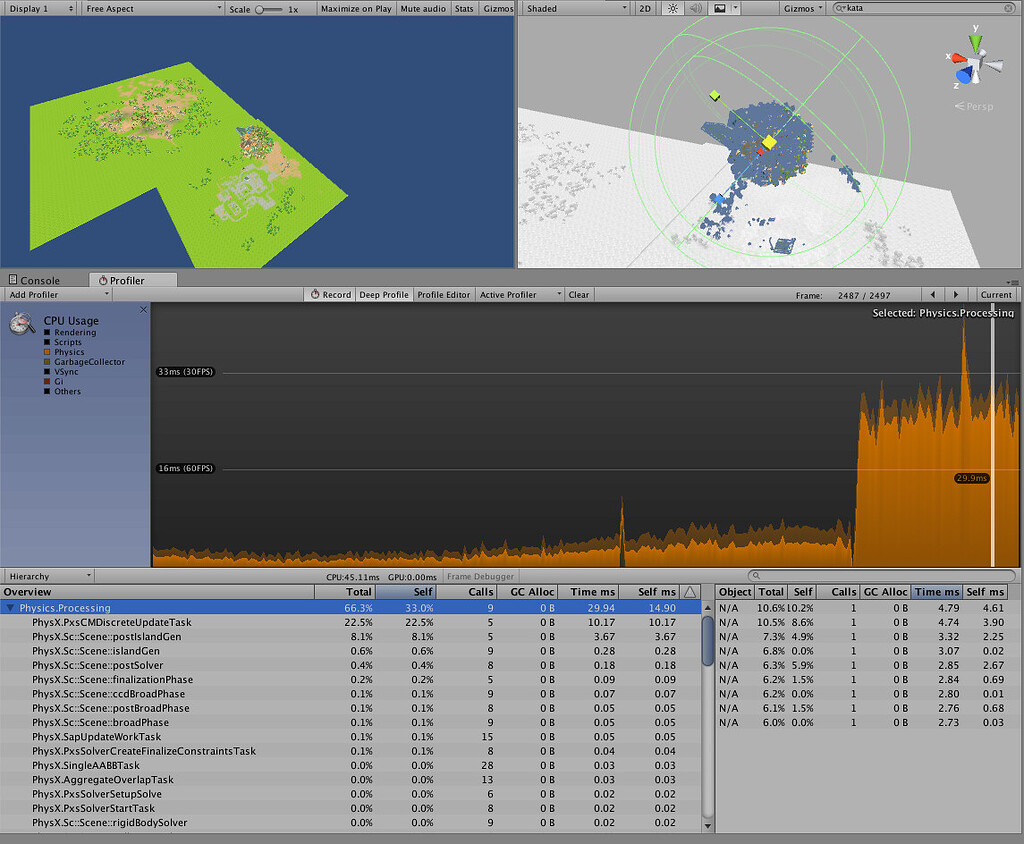Click the Deep Profile button
The image size is (1024, 844).
(383, 294)
